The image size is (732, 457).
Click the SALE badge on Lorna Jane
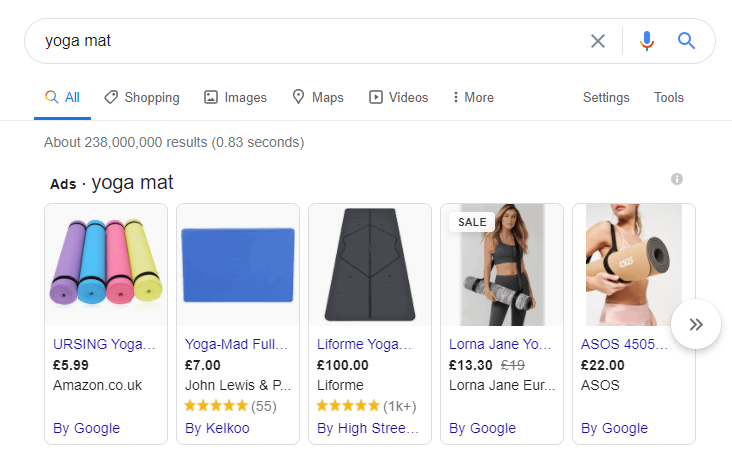click(x=472, y=222)
